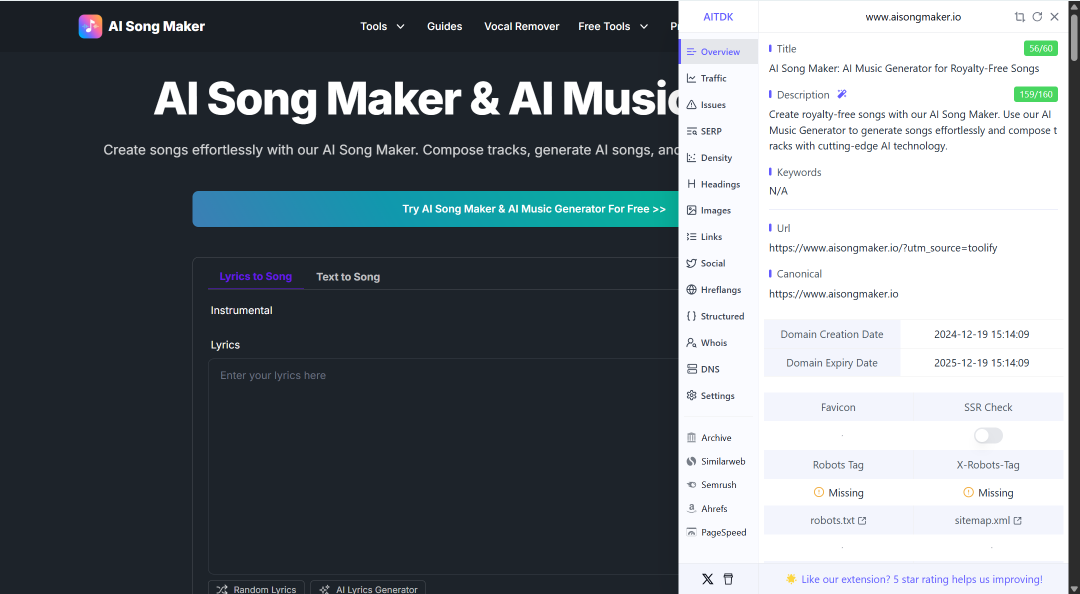The width and height of the screenshot is (1080, 594).
Task: Open the Issues warning section
Action: (718, 105)
